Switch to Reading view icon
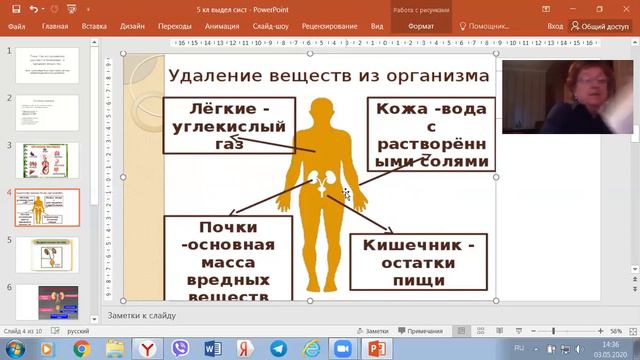 pos(500,331)
